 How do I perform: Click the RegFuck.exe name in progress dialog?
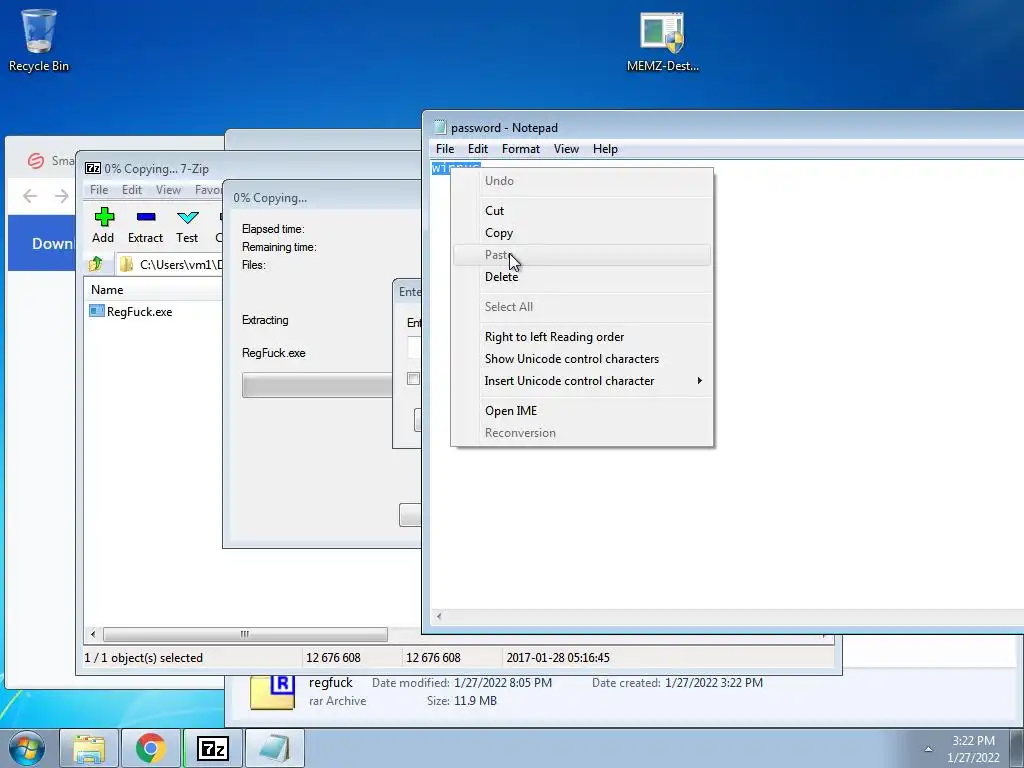click(x=273, y=353)
